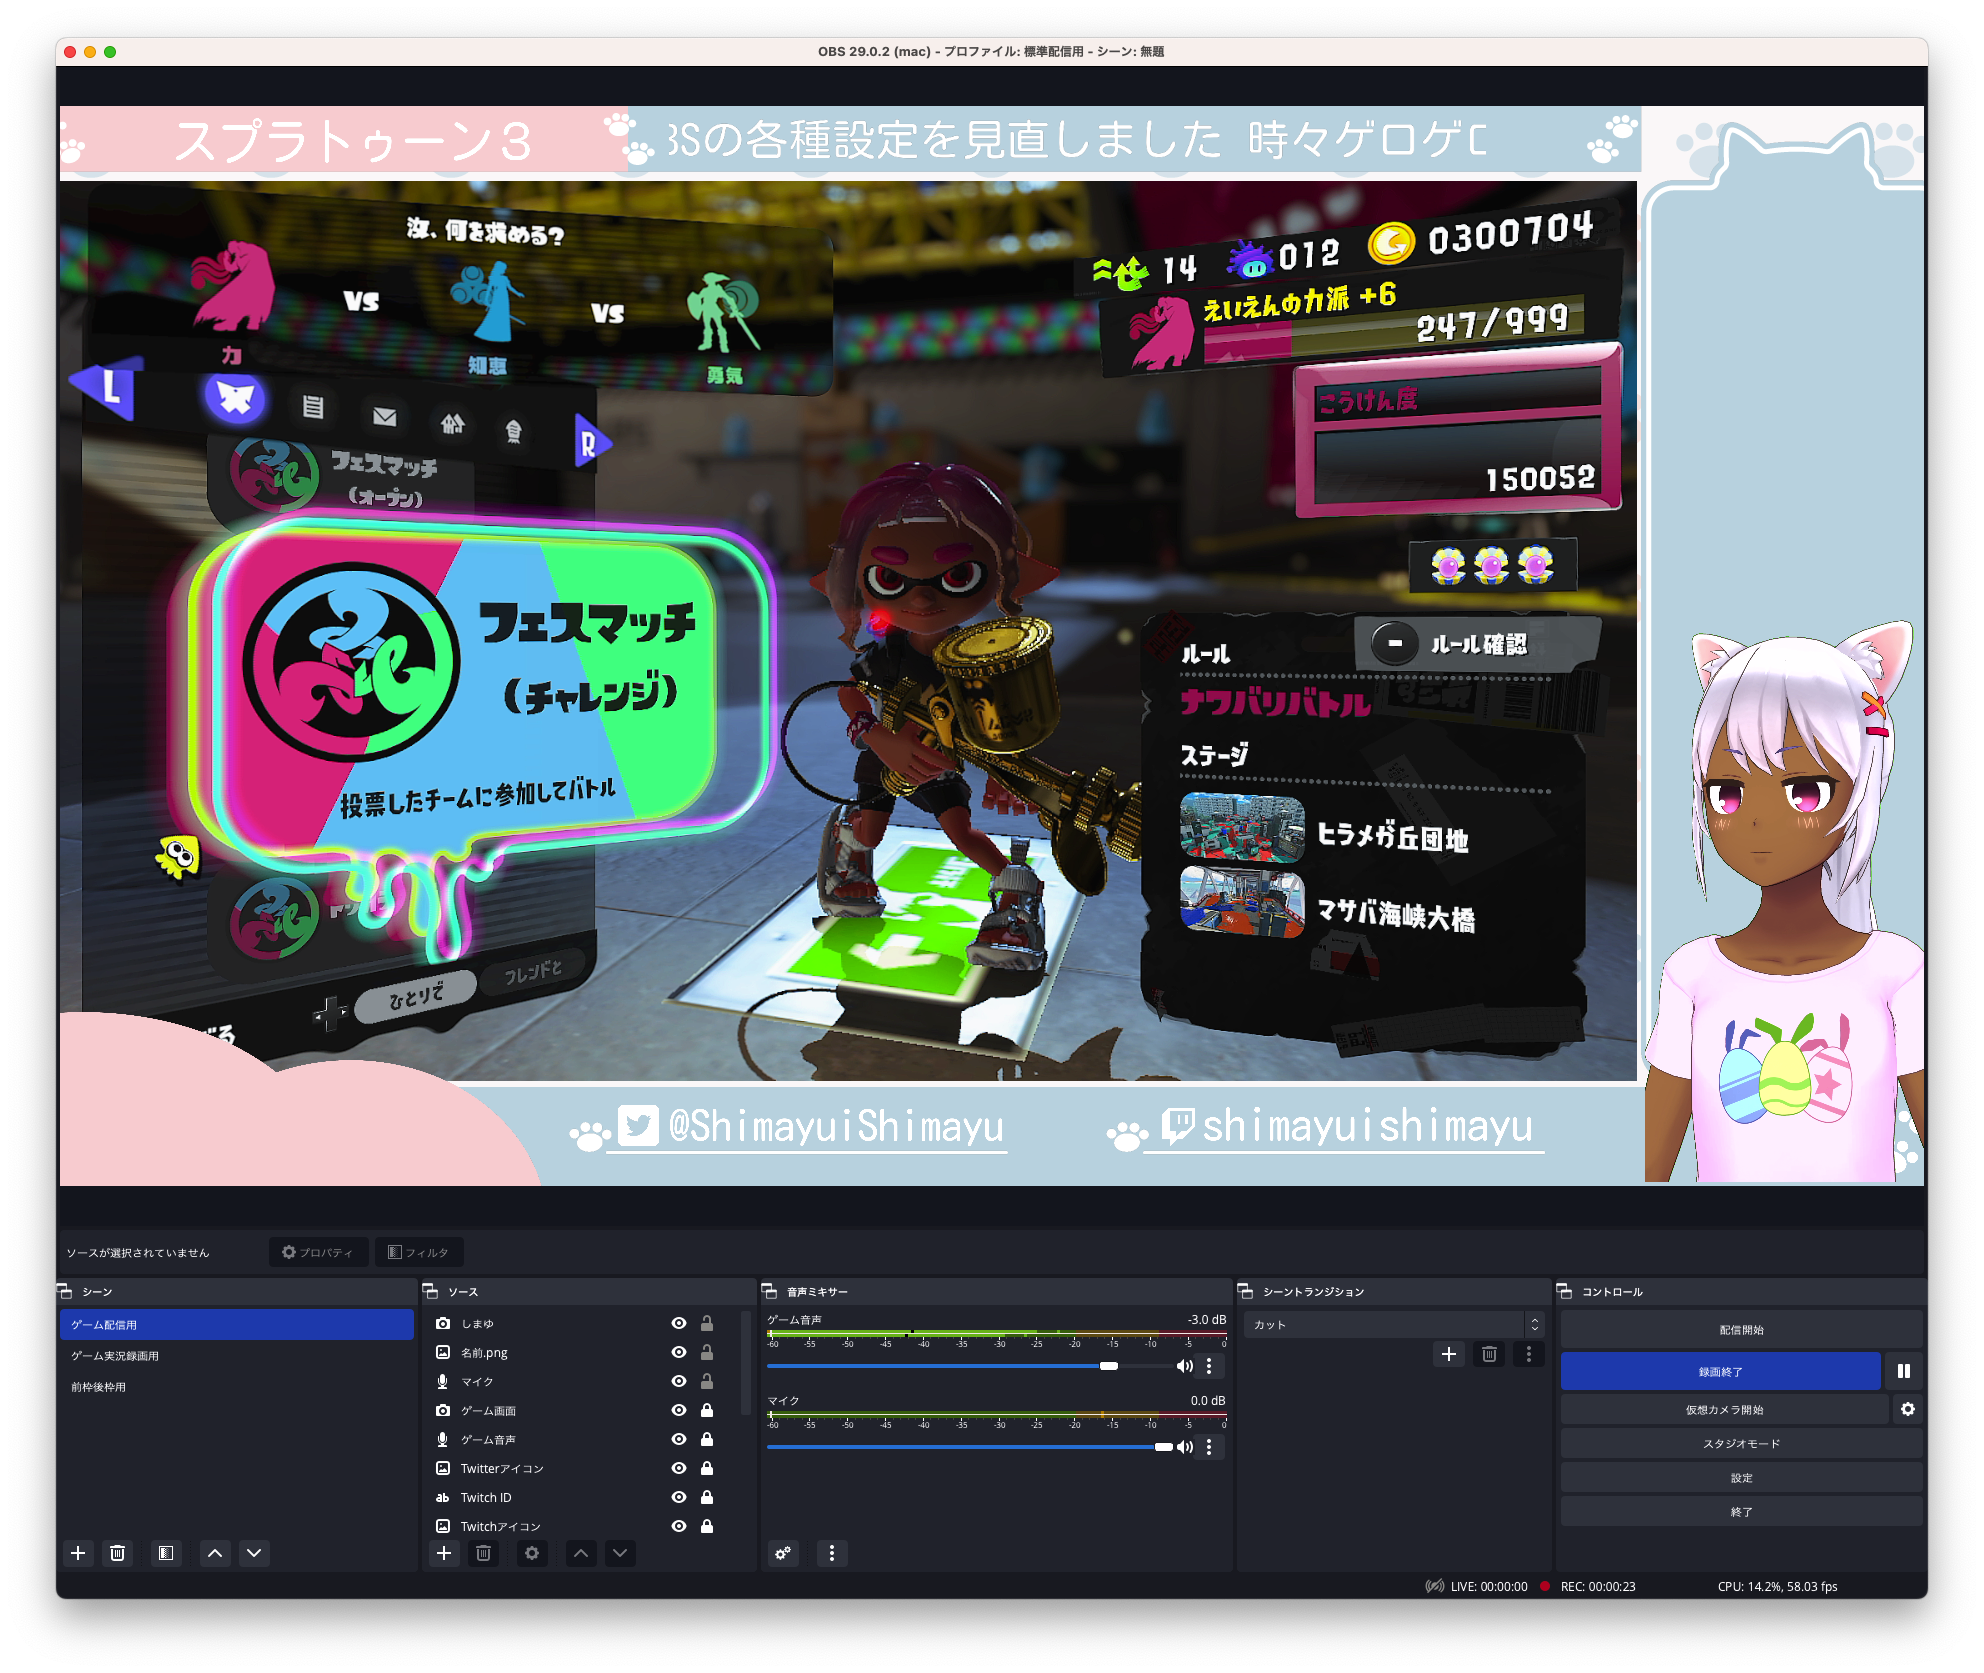
Task: Select the ゲーム実況録画用 scene
Action: [x=237, y=1356]
